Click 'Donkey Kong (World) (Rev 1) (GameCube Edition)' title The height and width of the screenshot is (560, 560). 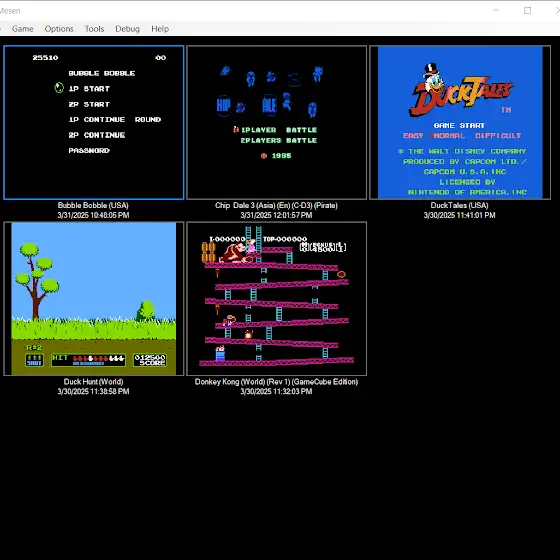click(x=276, y=382)
